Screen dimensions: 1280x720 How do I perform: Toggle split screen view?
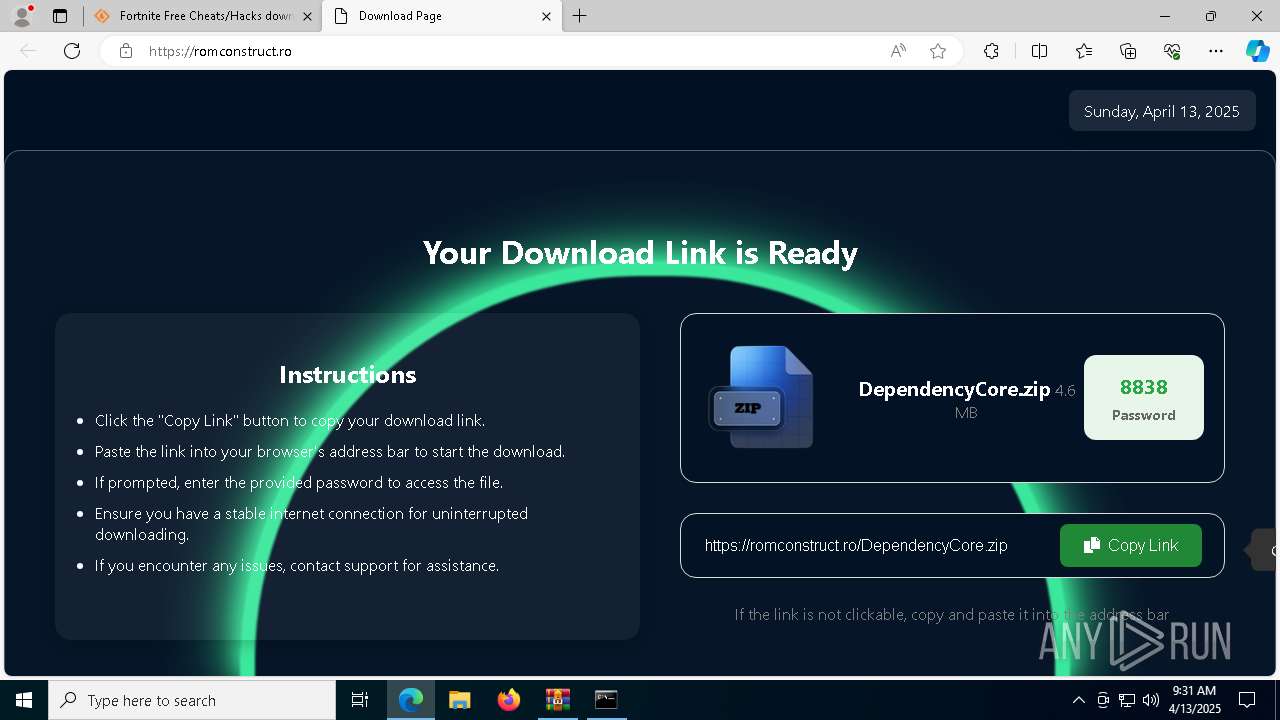[x=1039, y=51]
